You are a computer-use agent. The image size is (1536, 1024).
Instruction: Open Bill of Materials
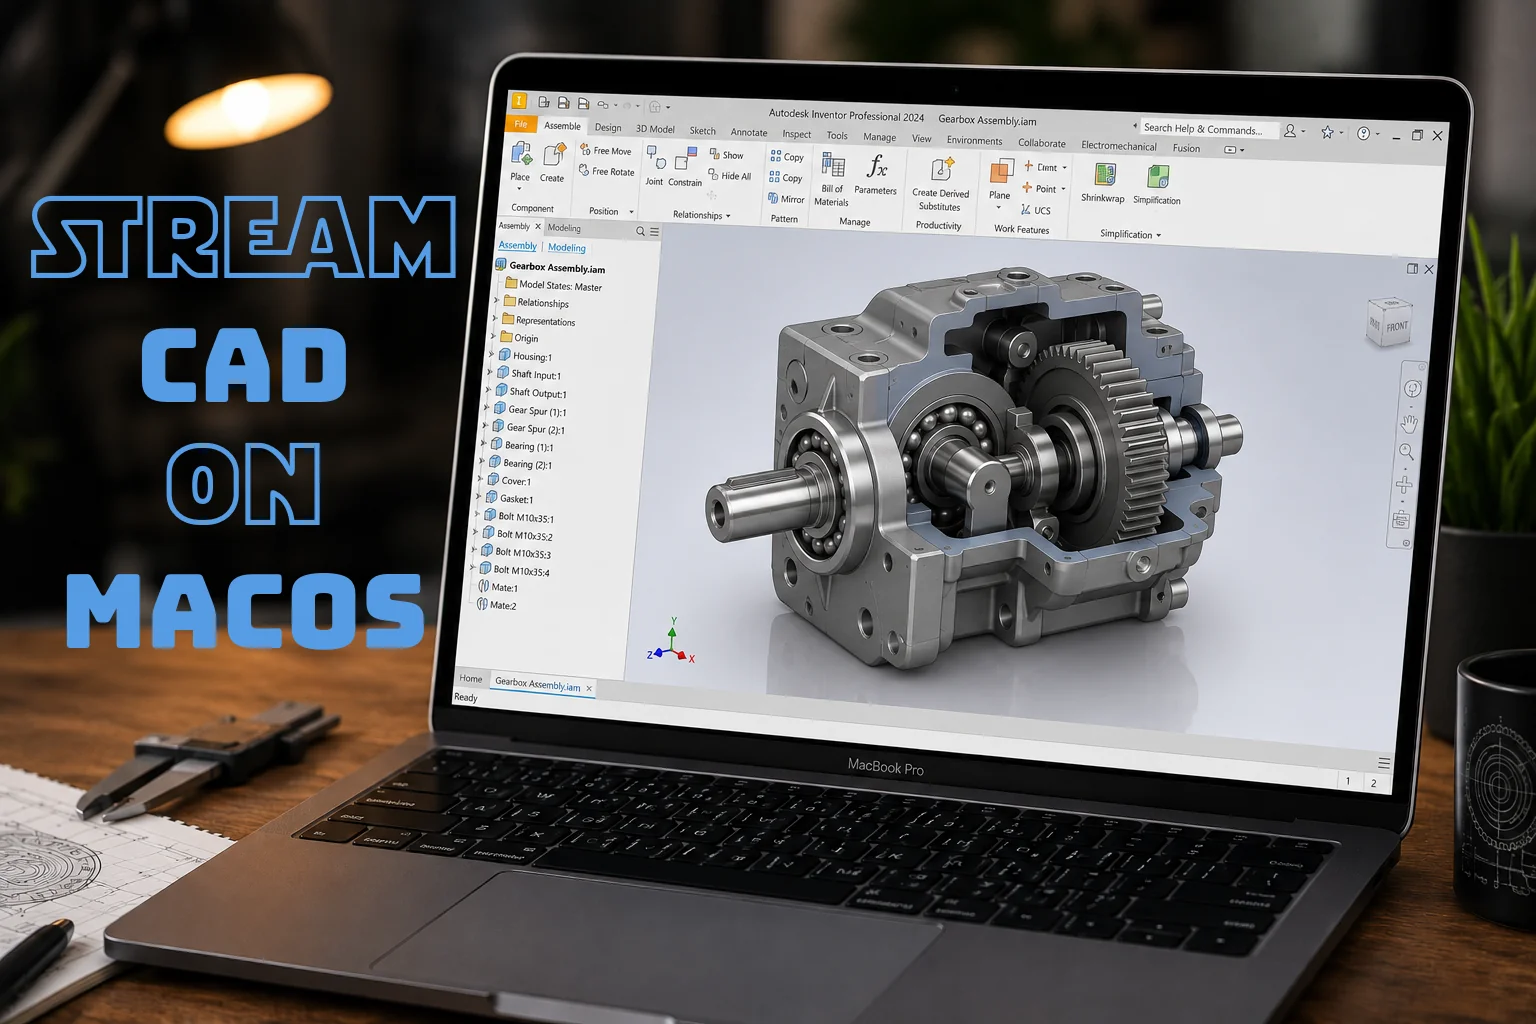[x=832, y=180]
